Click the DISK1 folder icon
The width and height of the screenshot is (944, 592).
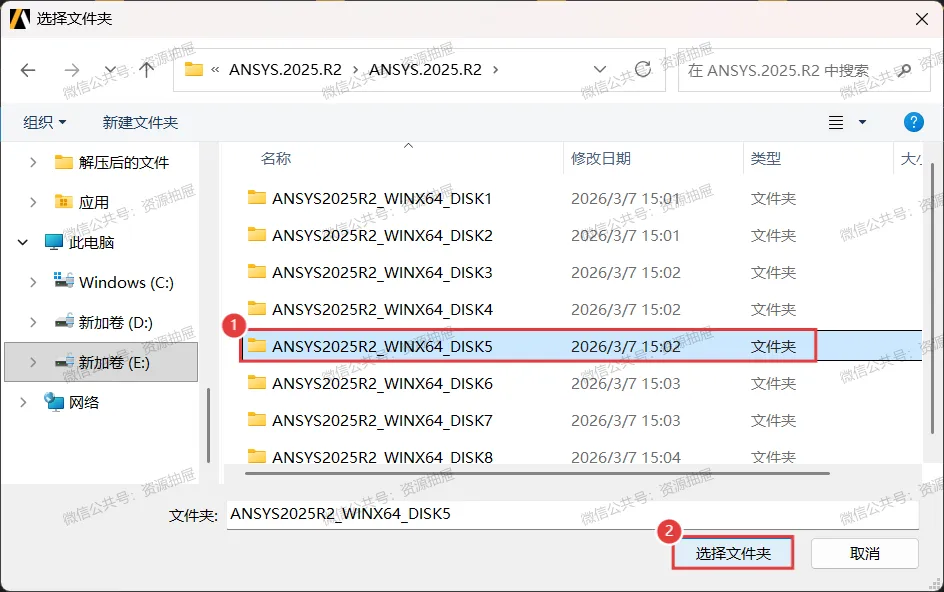[x=257, y=197]
